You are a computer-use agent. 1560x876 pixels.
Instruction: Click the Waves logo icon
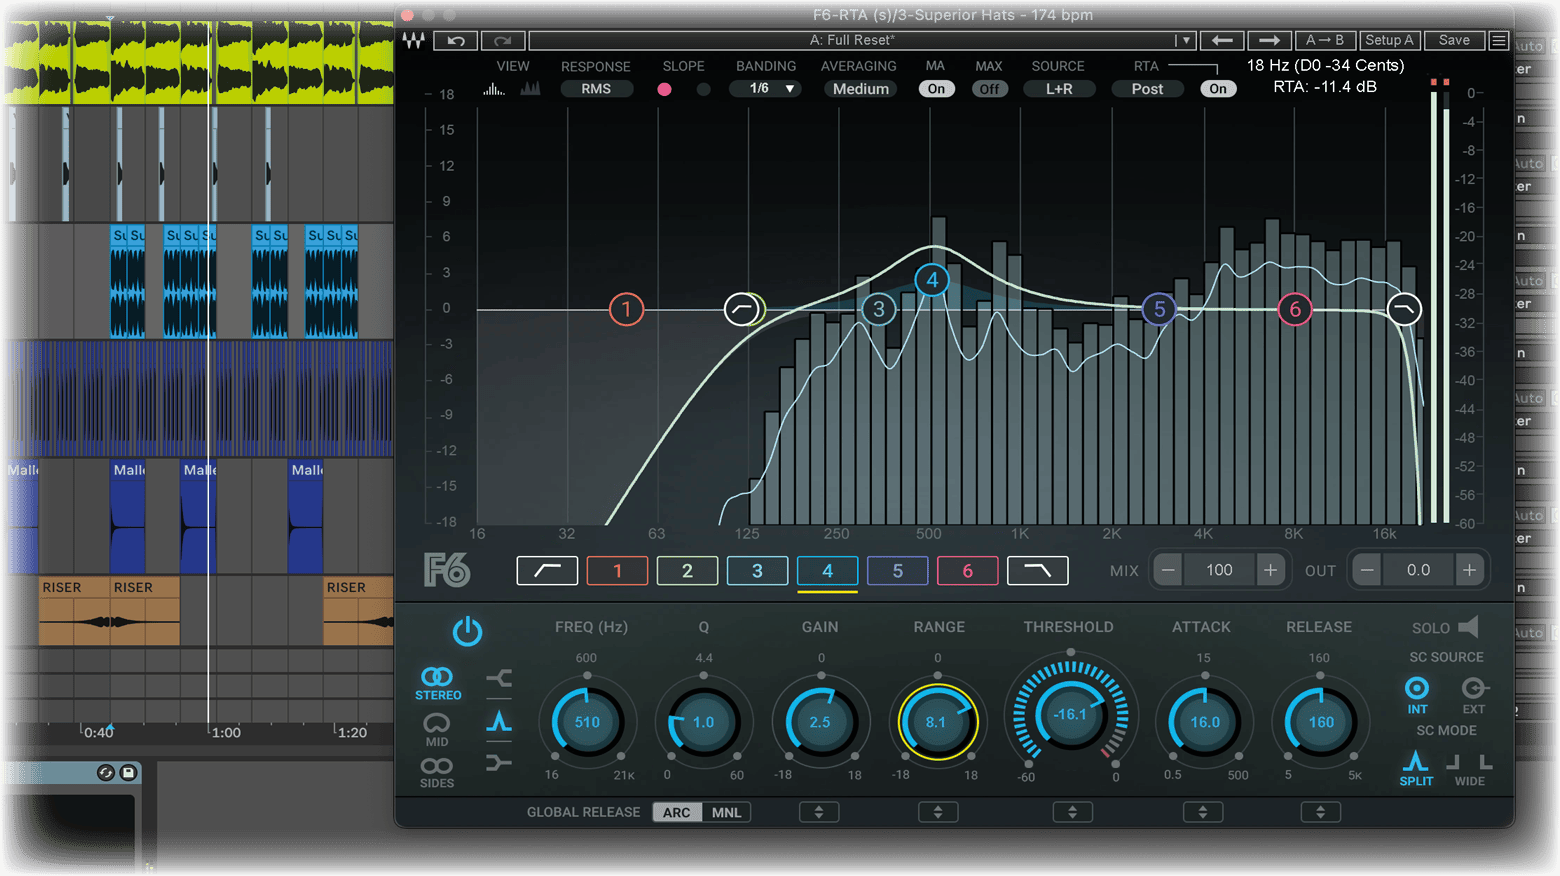tap(413, 40)
